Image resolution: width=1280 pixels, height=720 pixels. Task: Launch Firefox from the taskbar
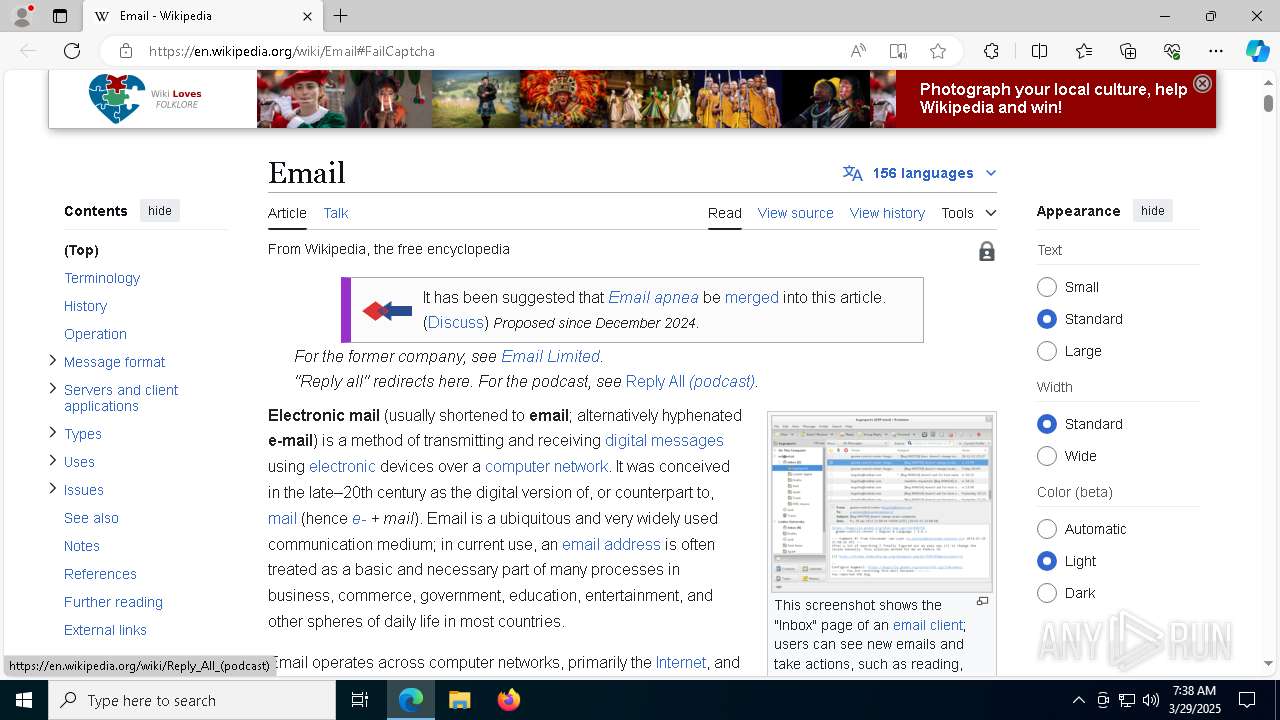coord(508,700)
